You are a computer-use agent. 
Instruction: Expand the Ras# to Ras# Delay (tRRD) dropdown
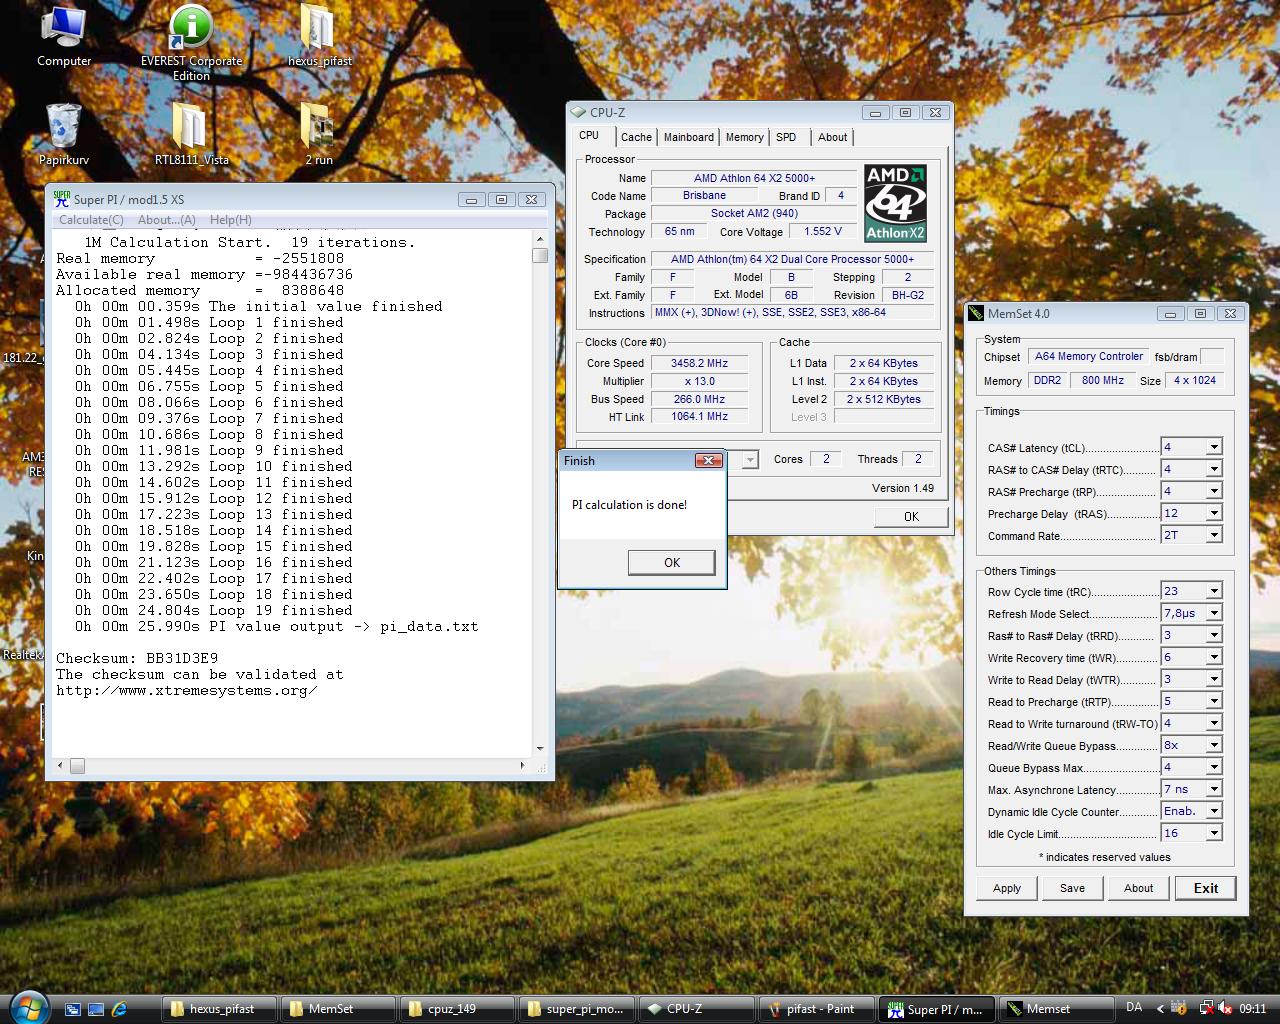1213,635
